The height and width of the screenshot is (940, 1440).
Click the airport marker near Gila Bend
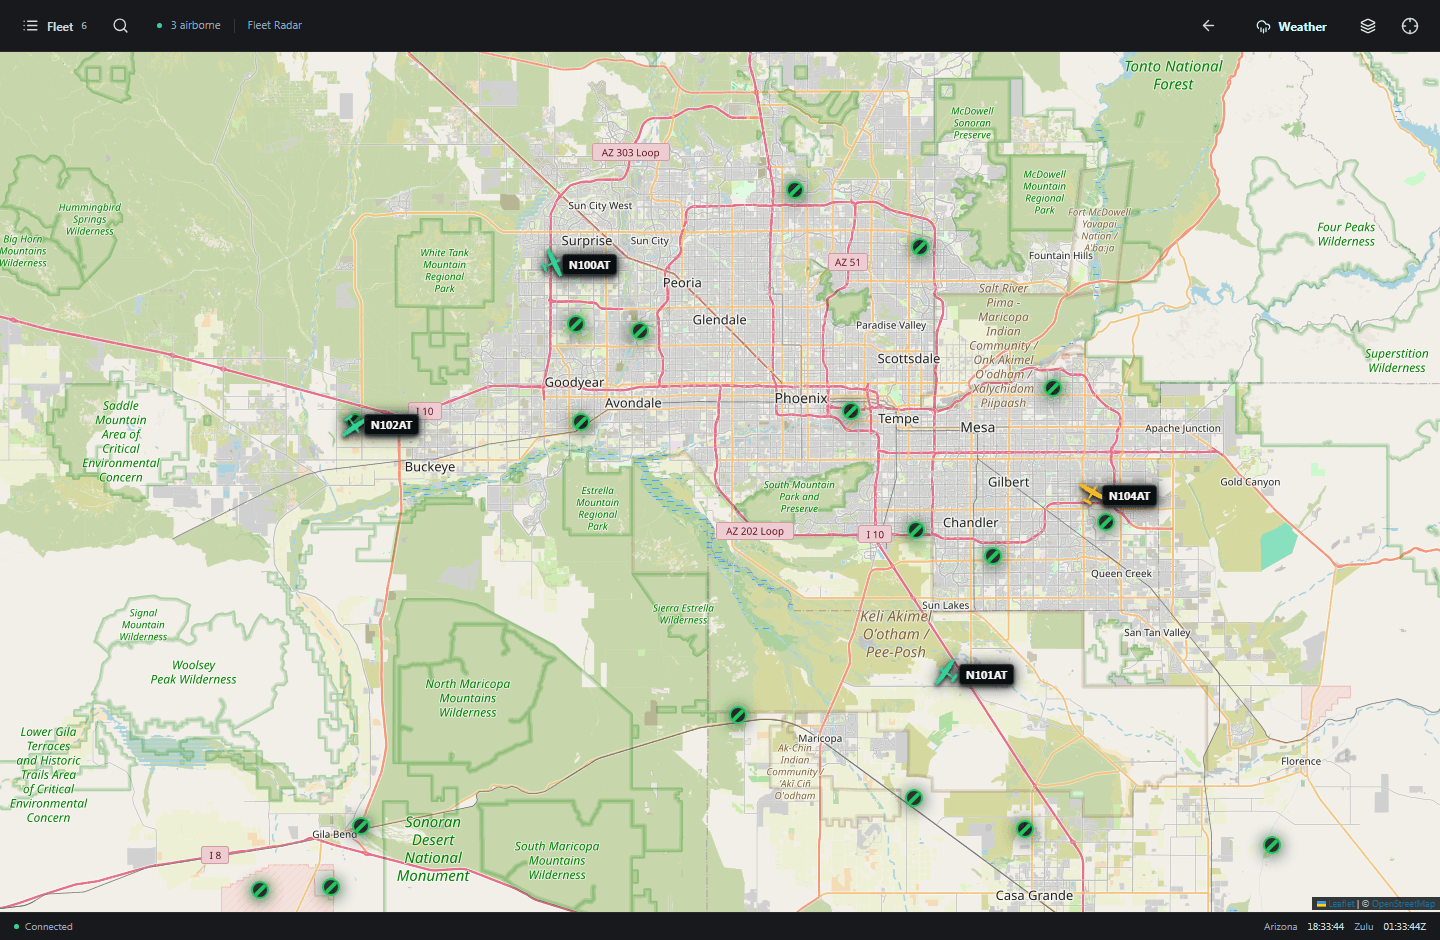[x=361, y=826]
